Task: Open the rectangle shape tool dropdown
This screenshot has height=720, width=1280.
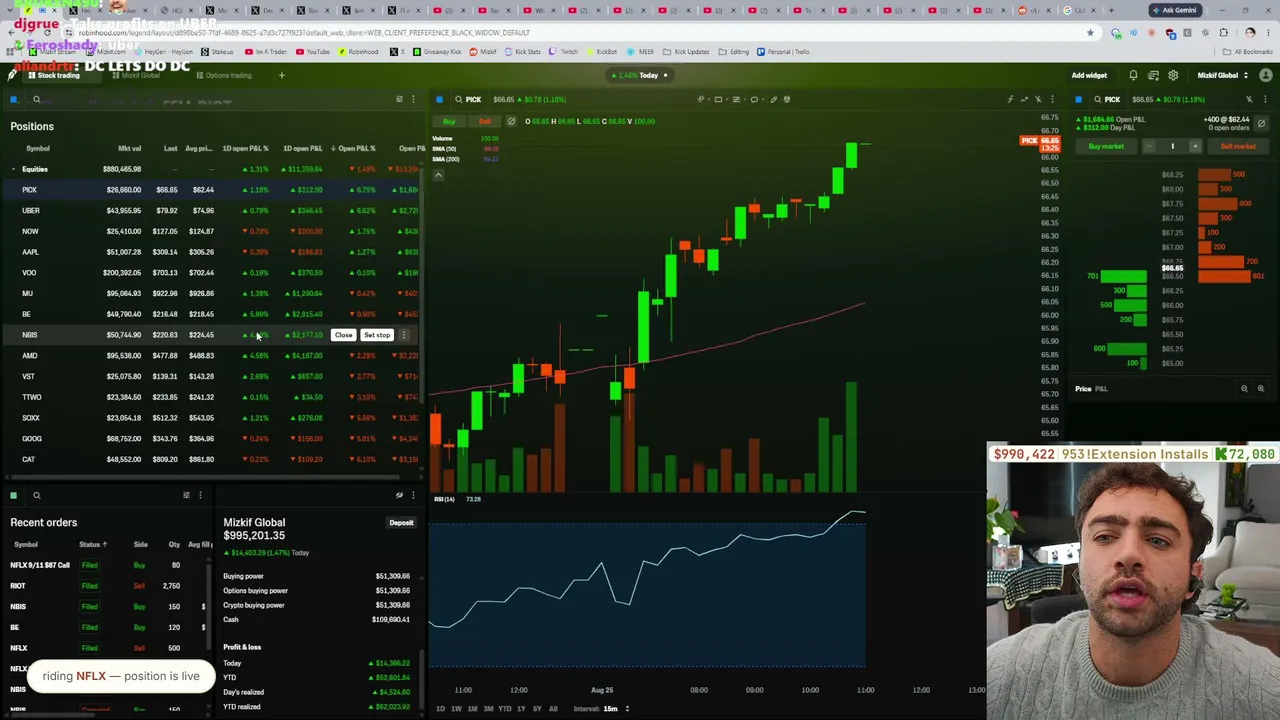Action: pos(722,99)
